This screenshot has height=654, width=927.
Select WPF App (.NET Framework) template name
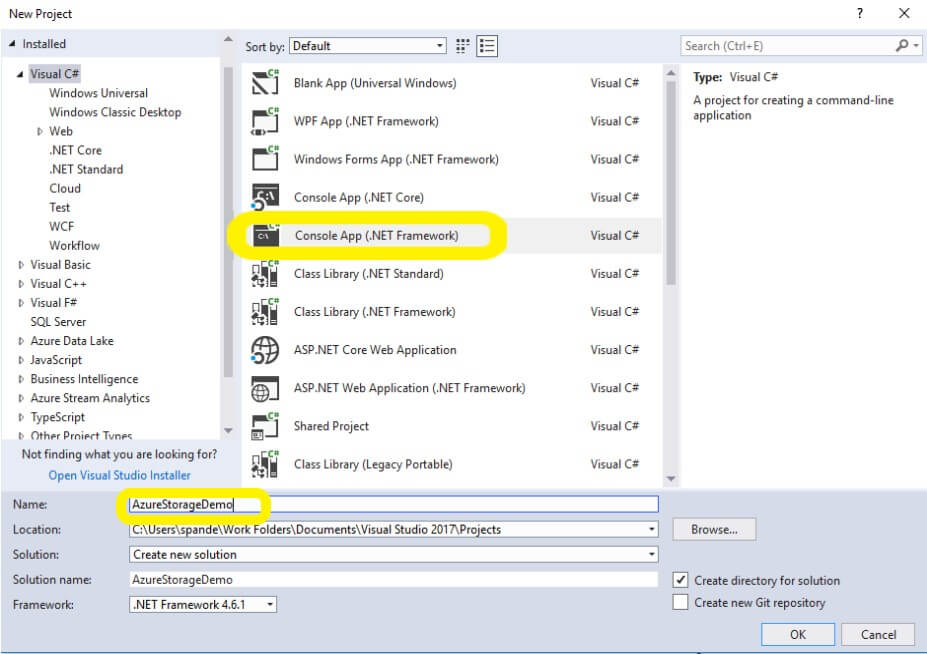click(366, 121)
